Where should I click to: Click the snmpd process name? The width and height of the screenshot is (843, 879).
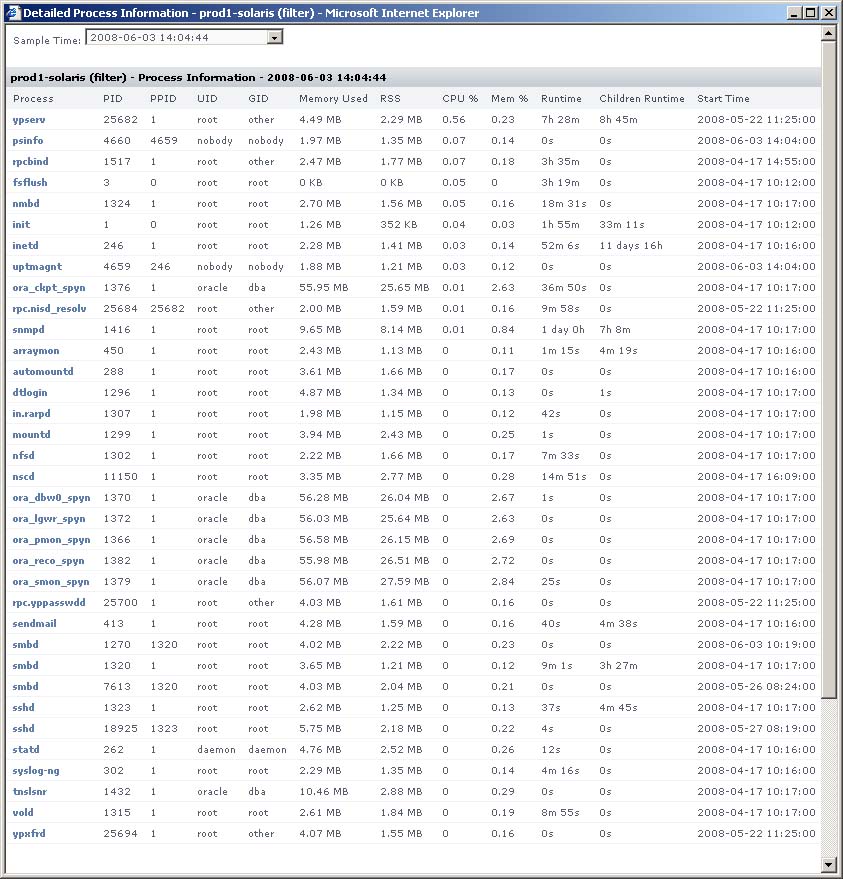28,330
